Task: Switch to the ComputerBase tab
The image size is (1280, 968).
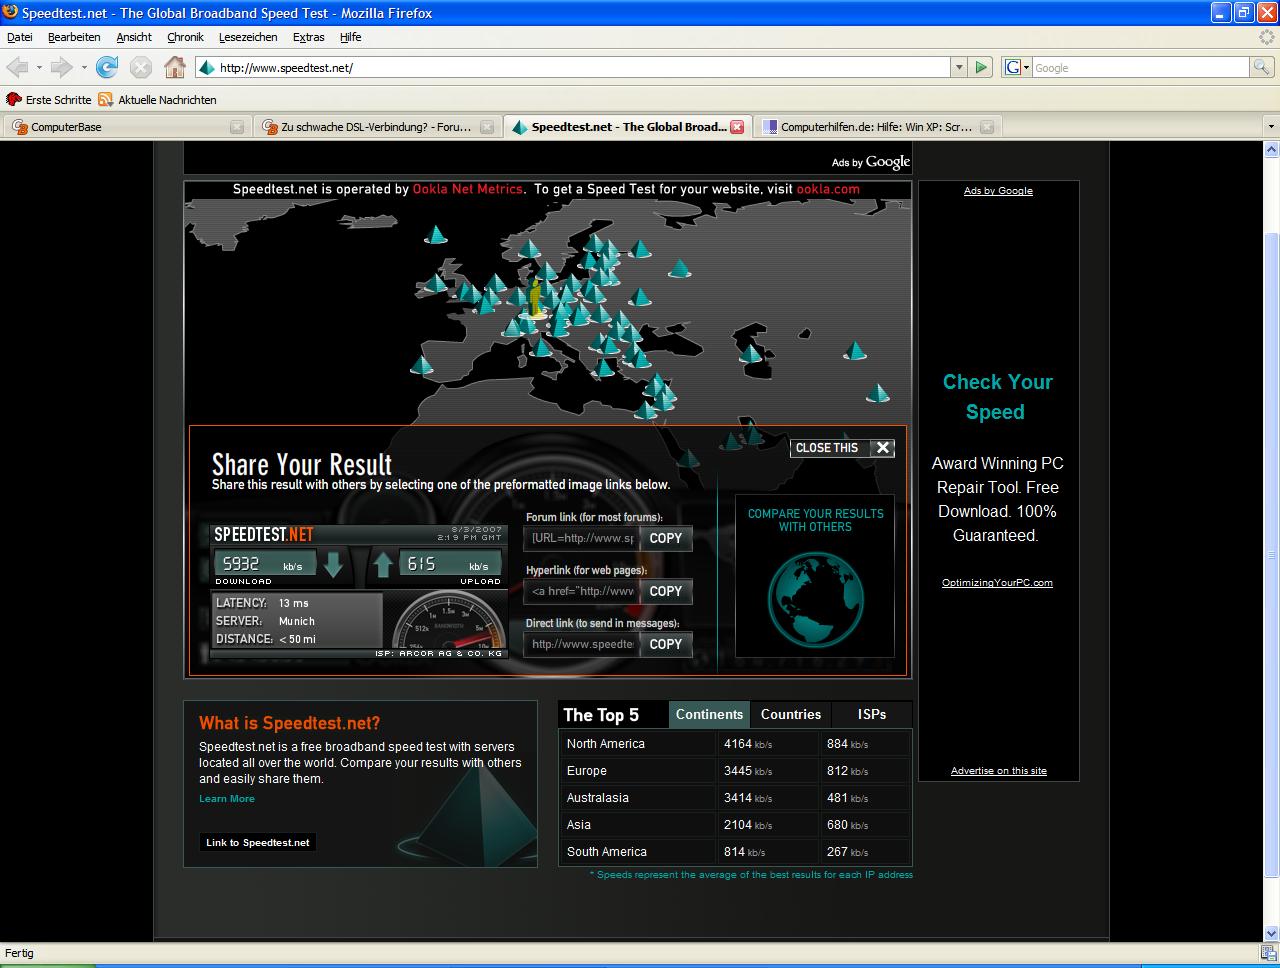Action: point(126,127)
